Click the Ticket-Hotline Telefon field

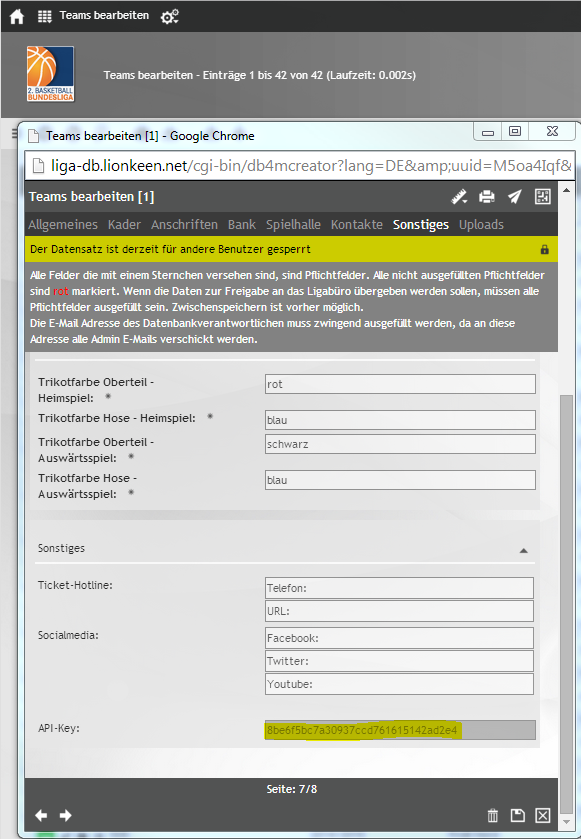[x=399, y=588]
